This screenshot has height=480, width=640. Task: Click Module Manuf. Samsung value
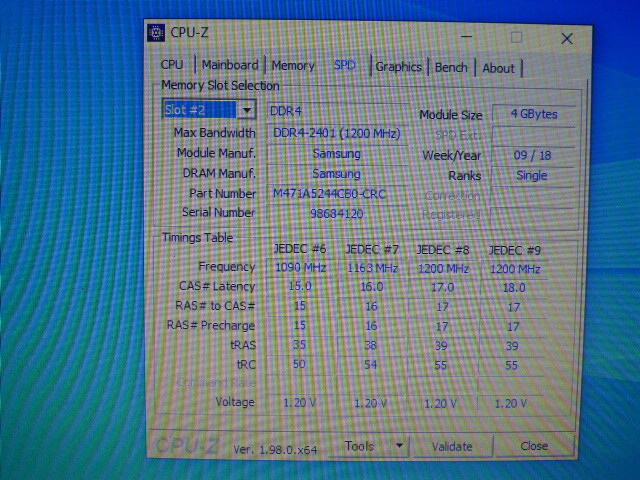[337, 153]
